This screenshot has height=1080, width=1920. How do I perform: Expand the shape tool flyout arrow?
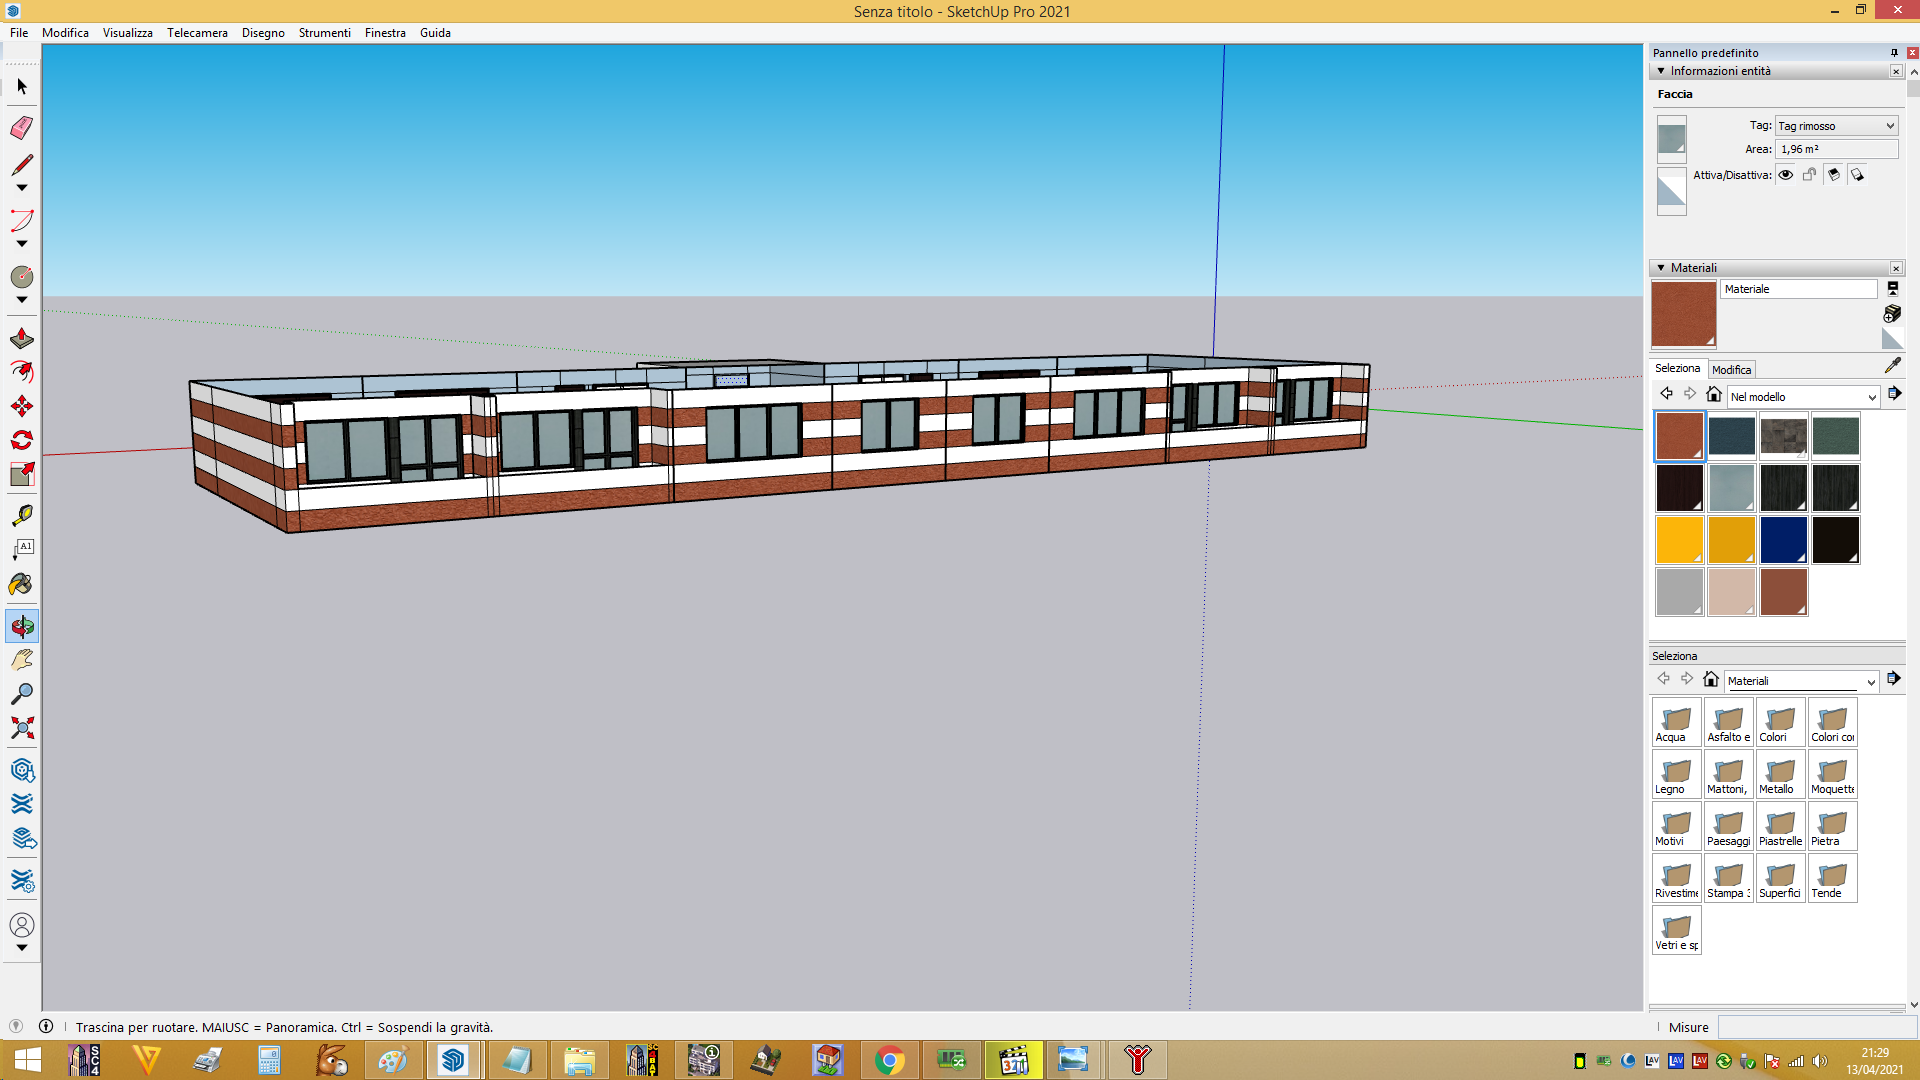pyautogui.click(x=22, y=300)
